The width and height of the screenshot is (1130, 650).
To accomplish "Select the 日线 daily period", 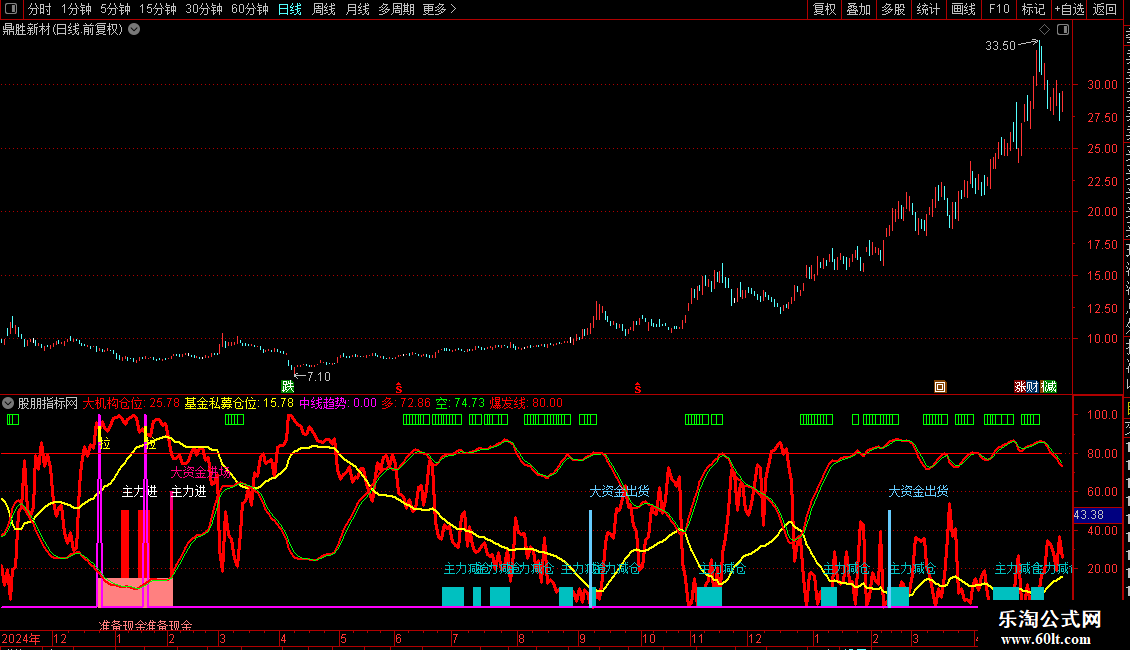I will pos(290,9).
